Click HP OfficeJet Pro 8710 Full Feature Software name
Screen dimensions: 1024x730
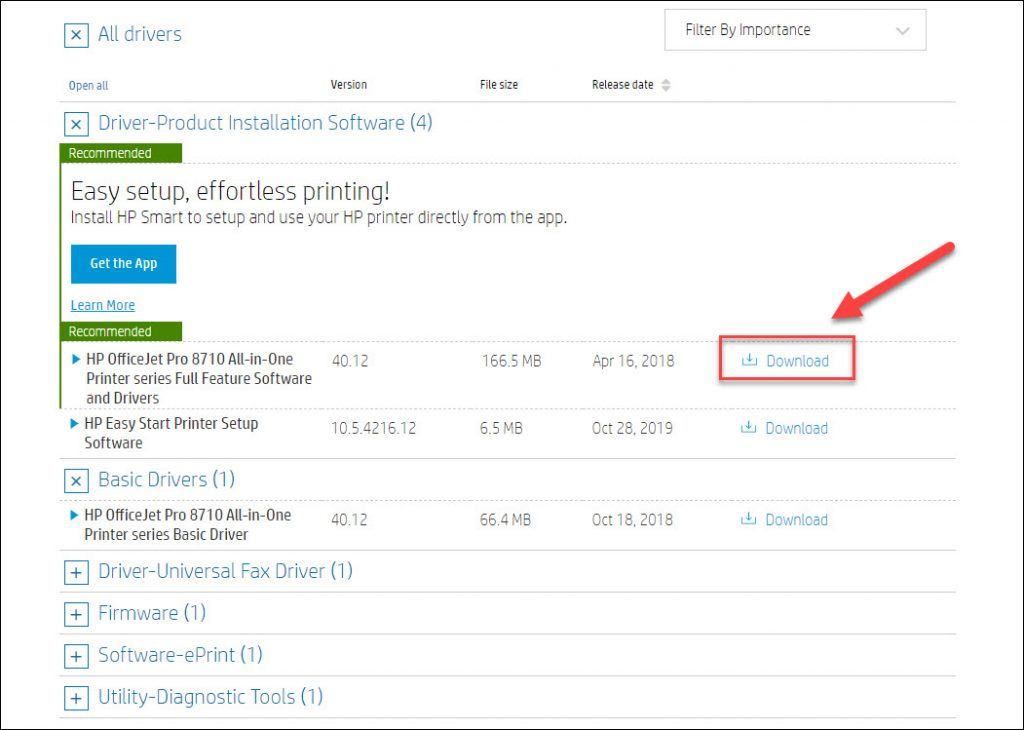(x=199, y=378)
